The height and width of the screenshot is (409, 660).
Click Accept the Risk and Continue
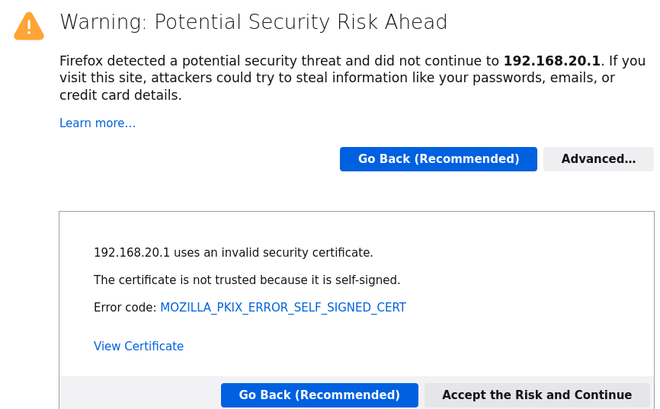click(537, 395)
